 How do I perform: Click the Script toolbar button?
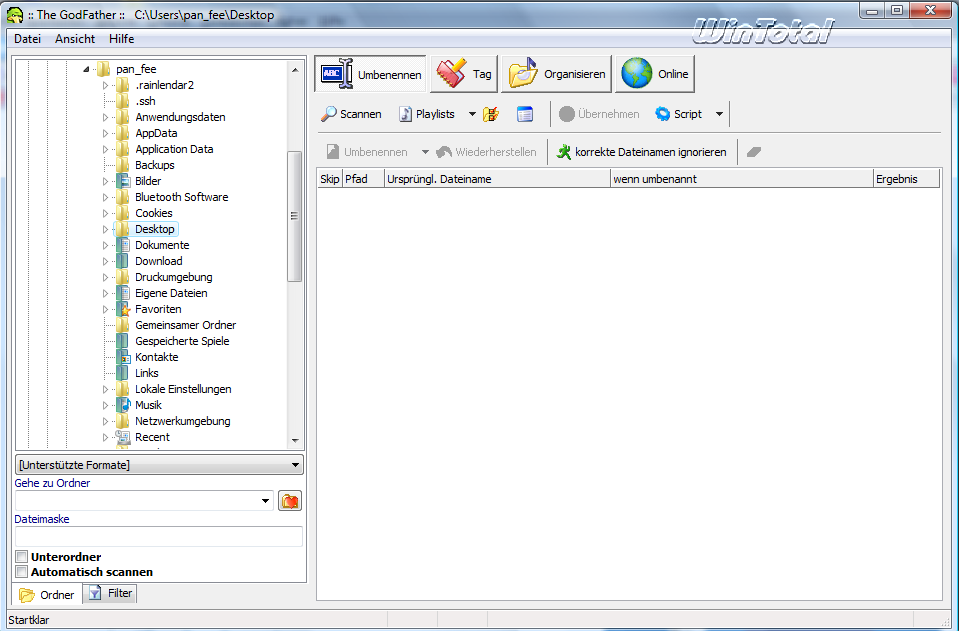679,114
